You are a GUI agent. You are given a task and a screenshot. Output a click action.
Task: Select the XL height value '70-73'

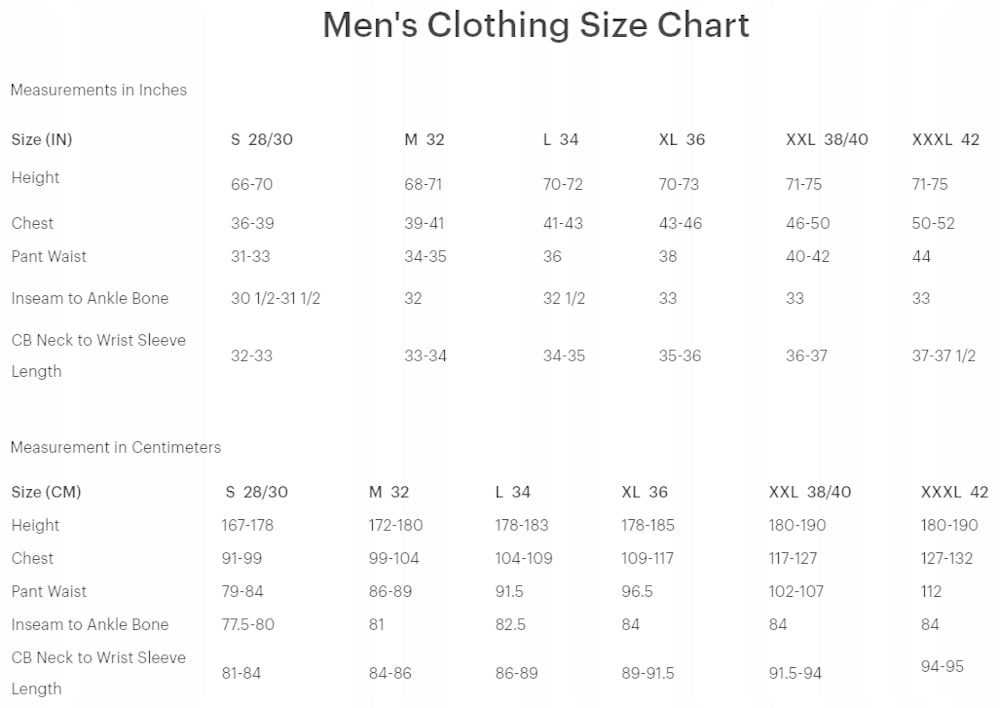[x=679, y=184]
